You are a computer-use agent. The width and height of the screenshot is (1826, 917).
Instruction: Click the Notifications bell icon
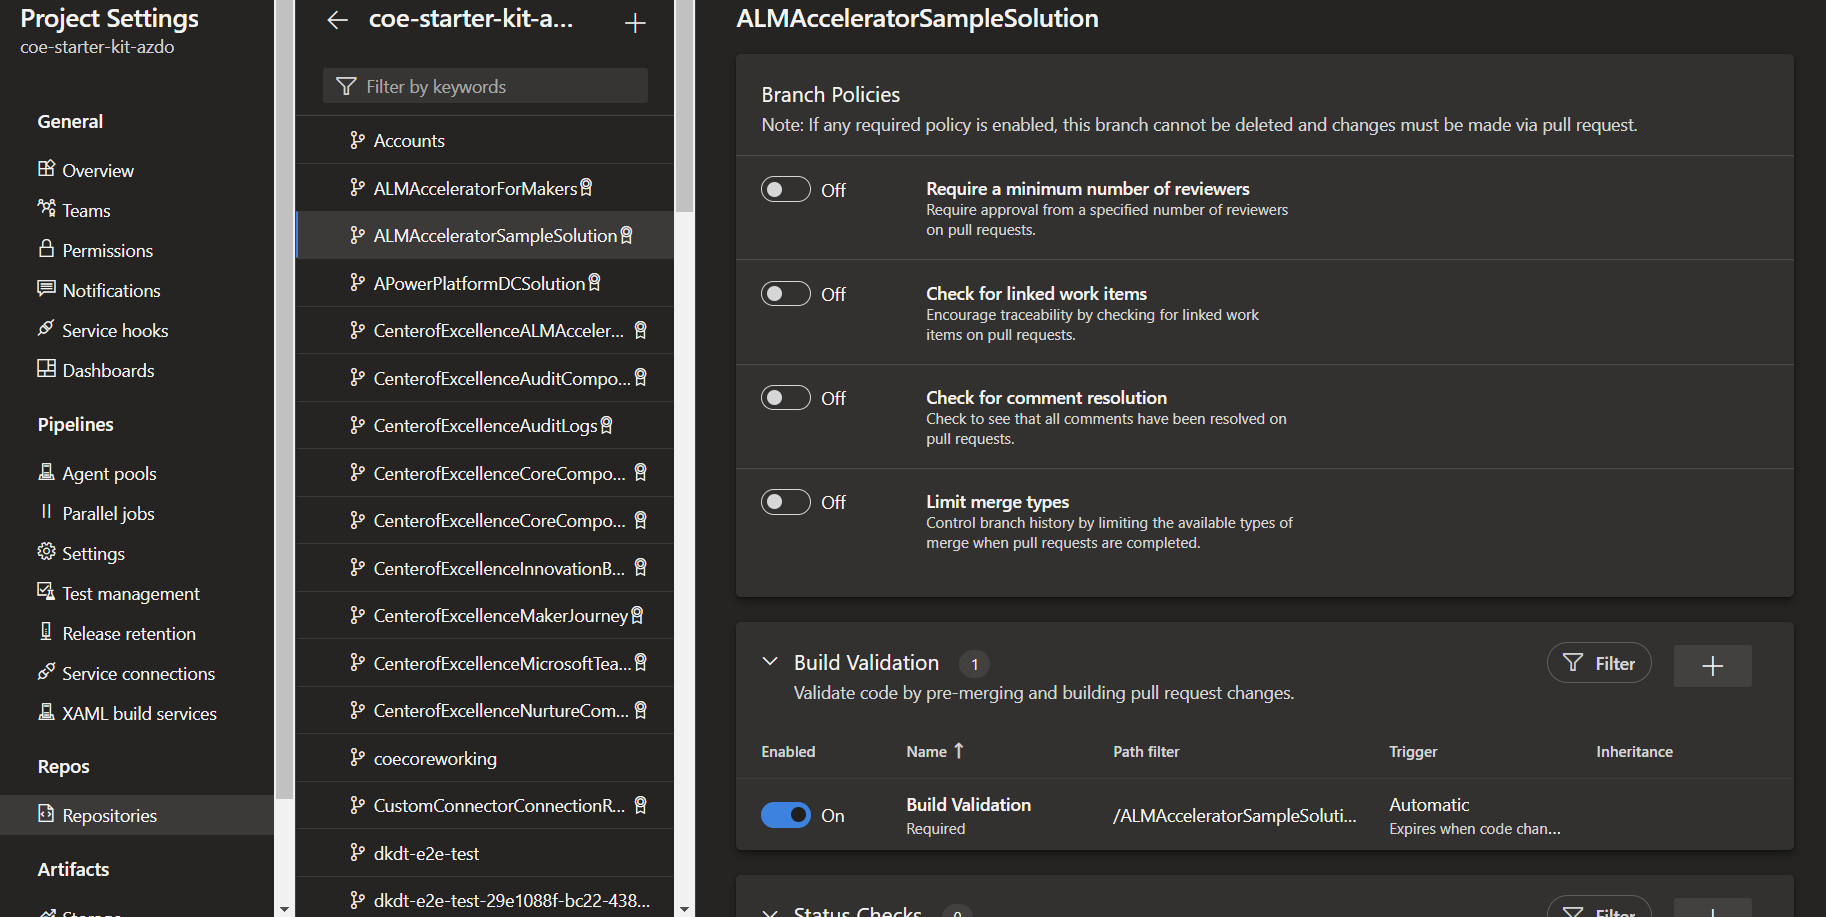(x=45, y=290)
